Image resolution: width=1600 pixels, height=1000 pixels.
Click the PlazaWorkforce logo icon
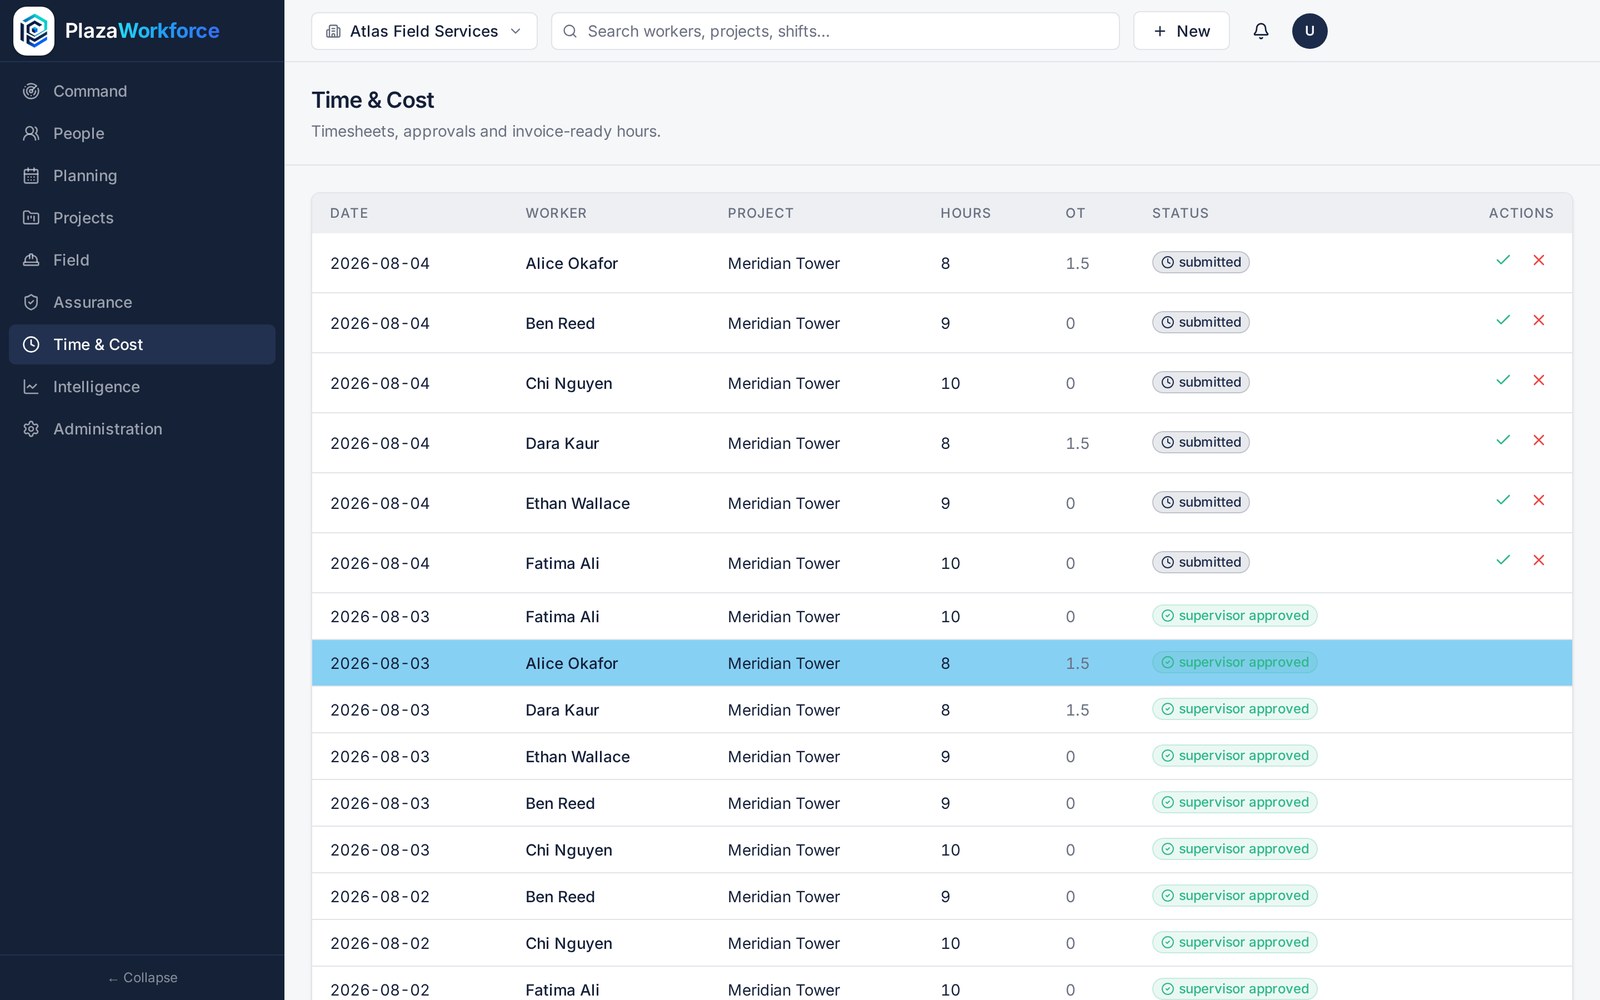coord(34,31)
